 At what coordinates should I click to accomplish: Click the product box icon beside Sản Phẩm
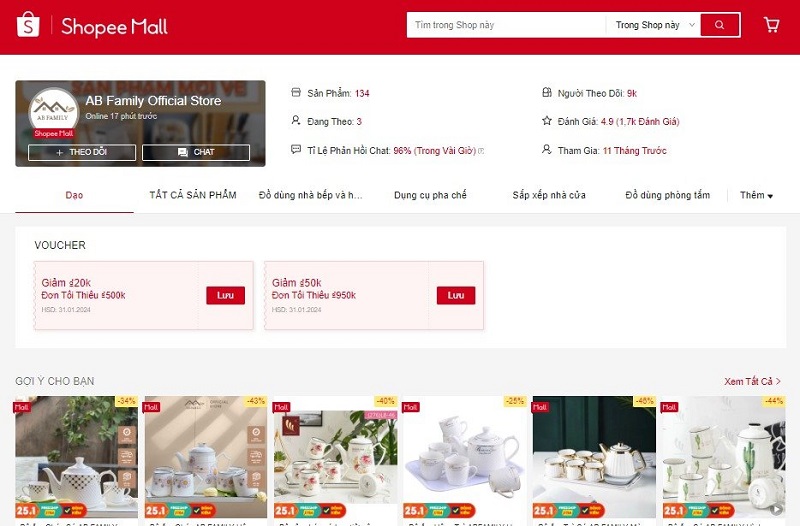[295, 93]
